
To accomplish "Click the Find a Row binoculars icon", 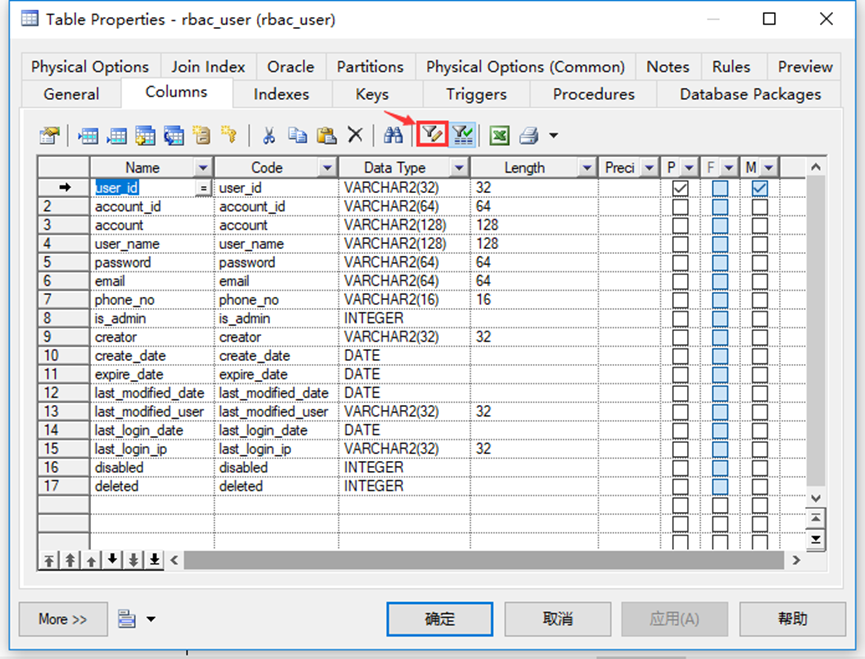I will [393, 135].
